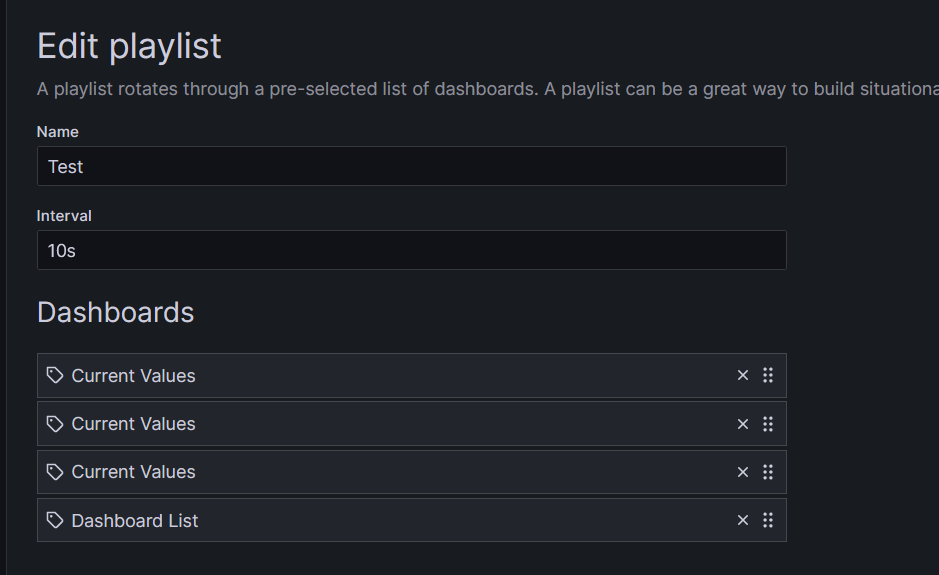Click the tag icon on the first Current Values row
Image resolution: width=939 pixels, height=575 pixels.
pos(55,375)
